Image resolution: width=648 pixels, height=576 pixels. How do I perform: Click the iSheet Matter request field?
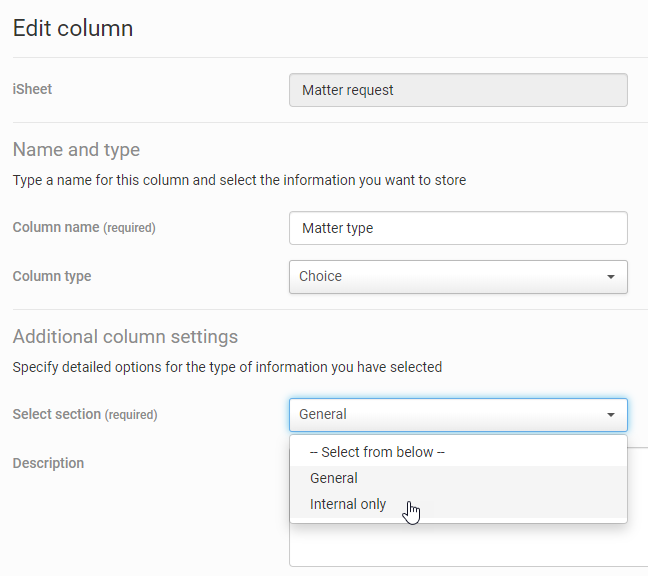pyautogui.click(x=457, y=90)
